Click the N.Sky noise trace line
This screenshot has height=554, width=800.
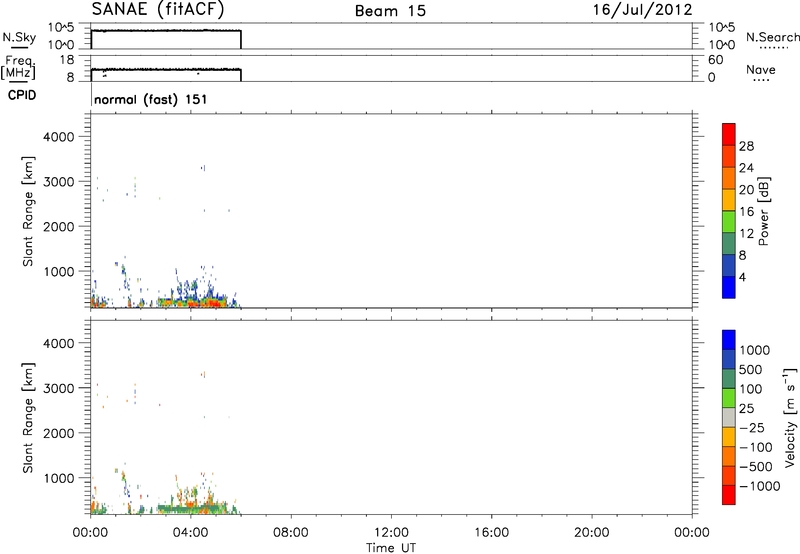click(166, 31)
